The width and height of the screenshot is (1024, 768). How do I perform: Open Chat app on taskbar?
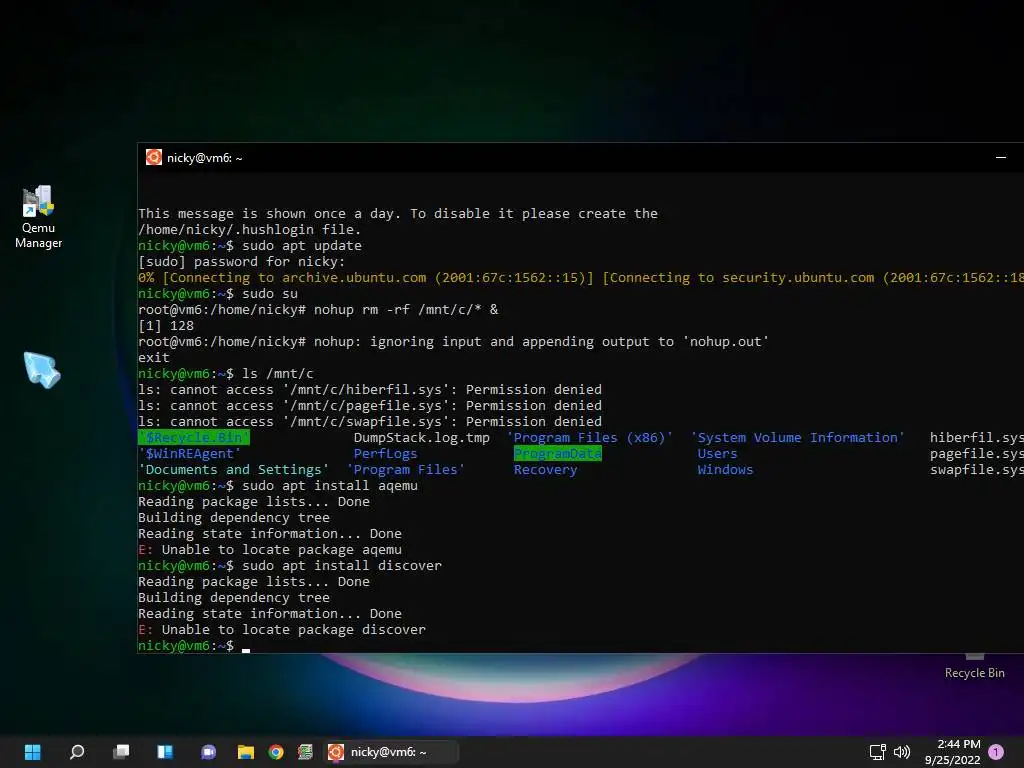[208, 752]
